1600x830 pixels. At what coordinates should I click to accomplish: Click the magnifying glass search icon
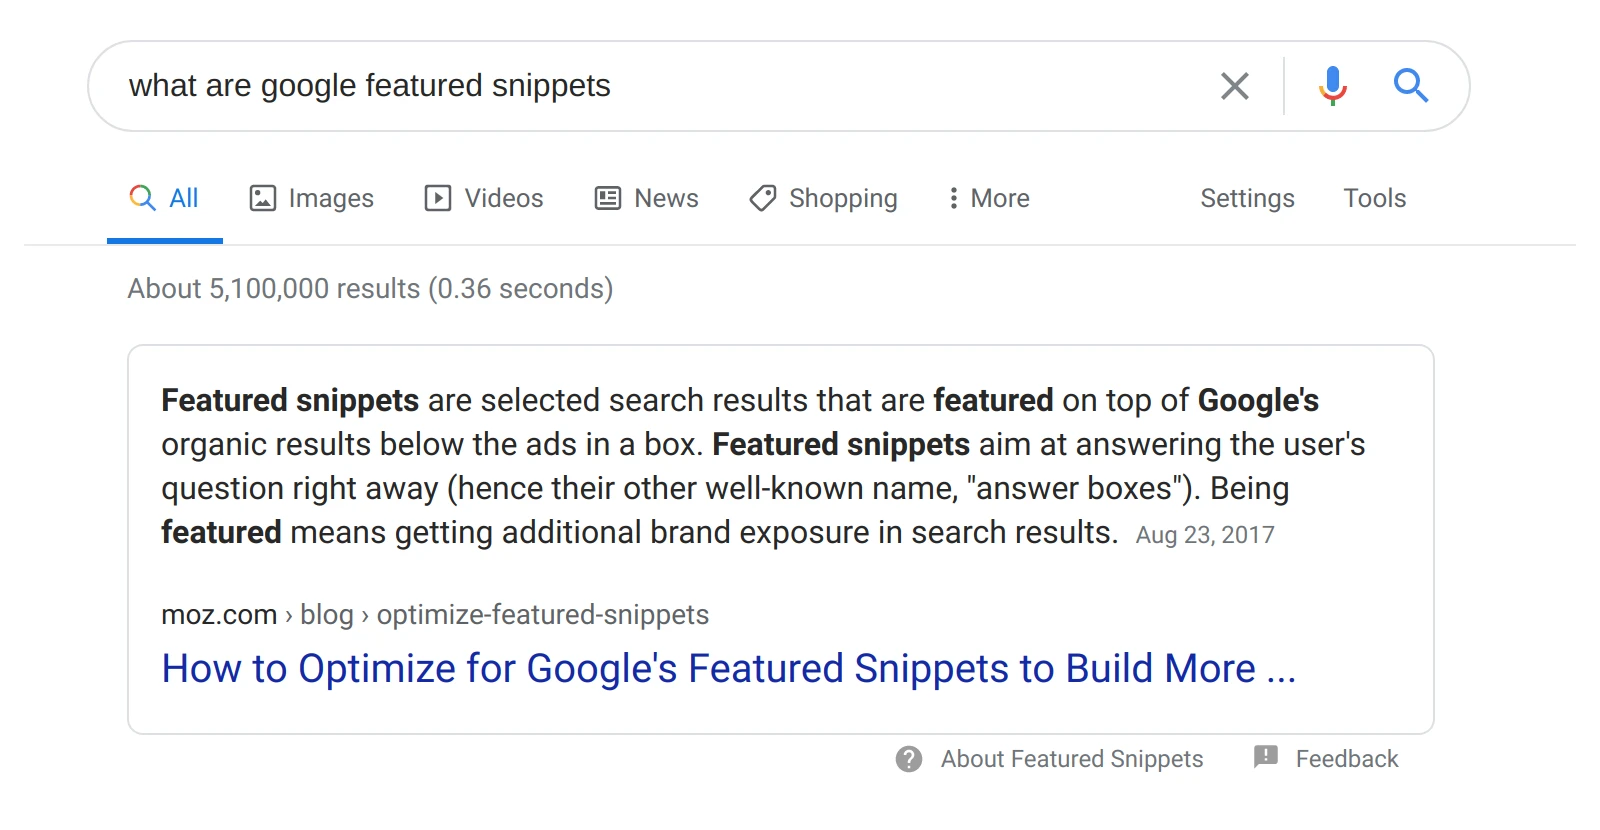tap(1412, 86)
